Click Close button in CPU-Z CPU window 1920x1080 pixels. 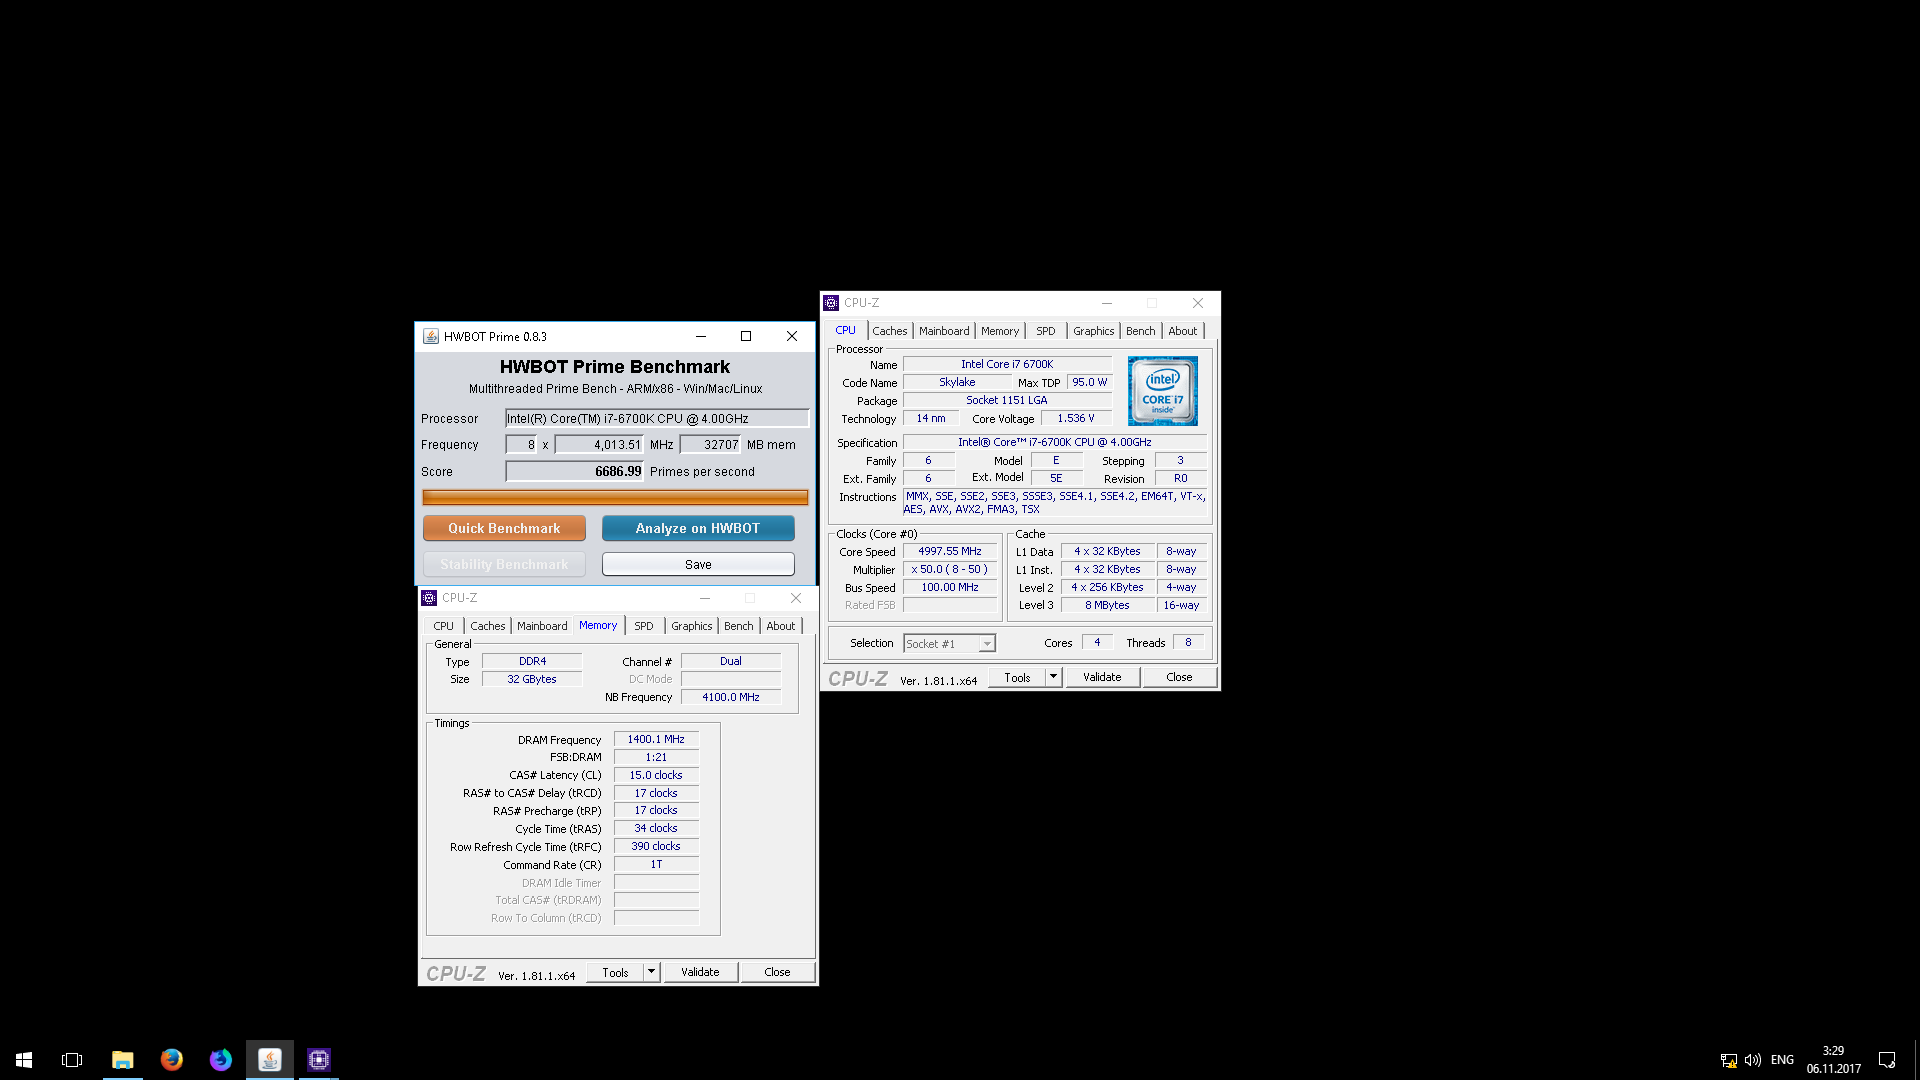(x=1179, y=677)
